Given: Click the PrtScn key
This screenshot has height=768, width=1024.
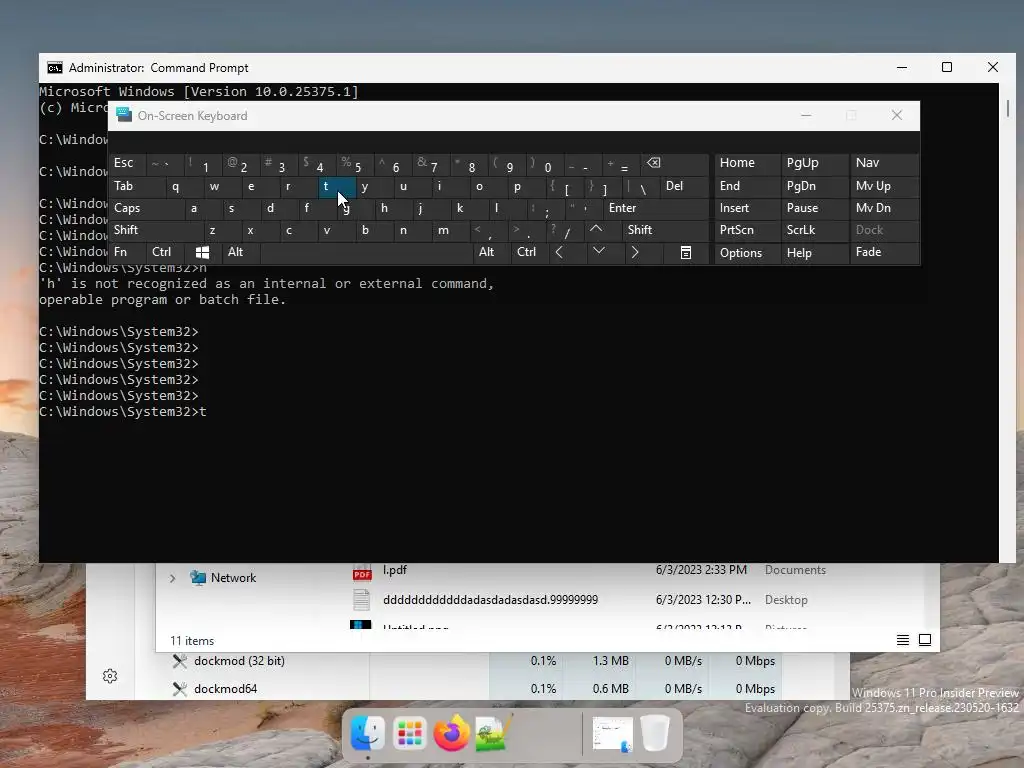Looking at the screenshot, I should tap(747, 230).
